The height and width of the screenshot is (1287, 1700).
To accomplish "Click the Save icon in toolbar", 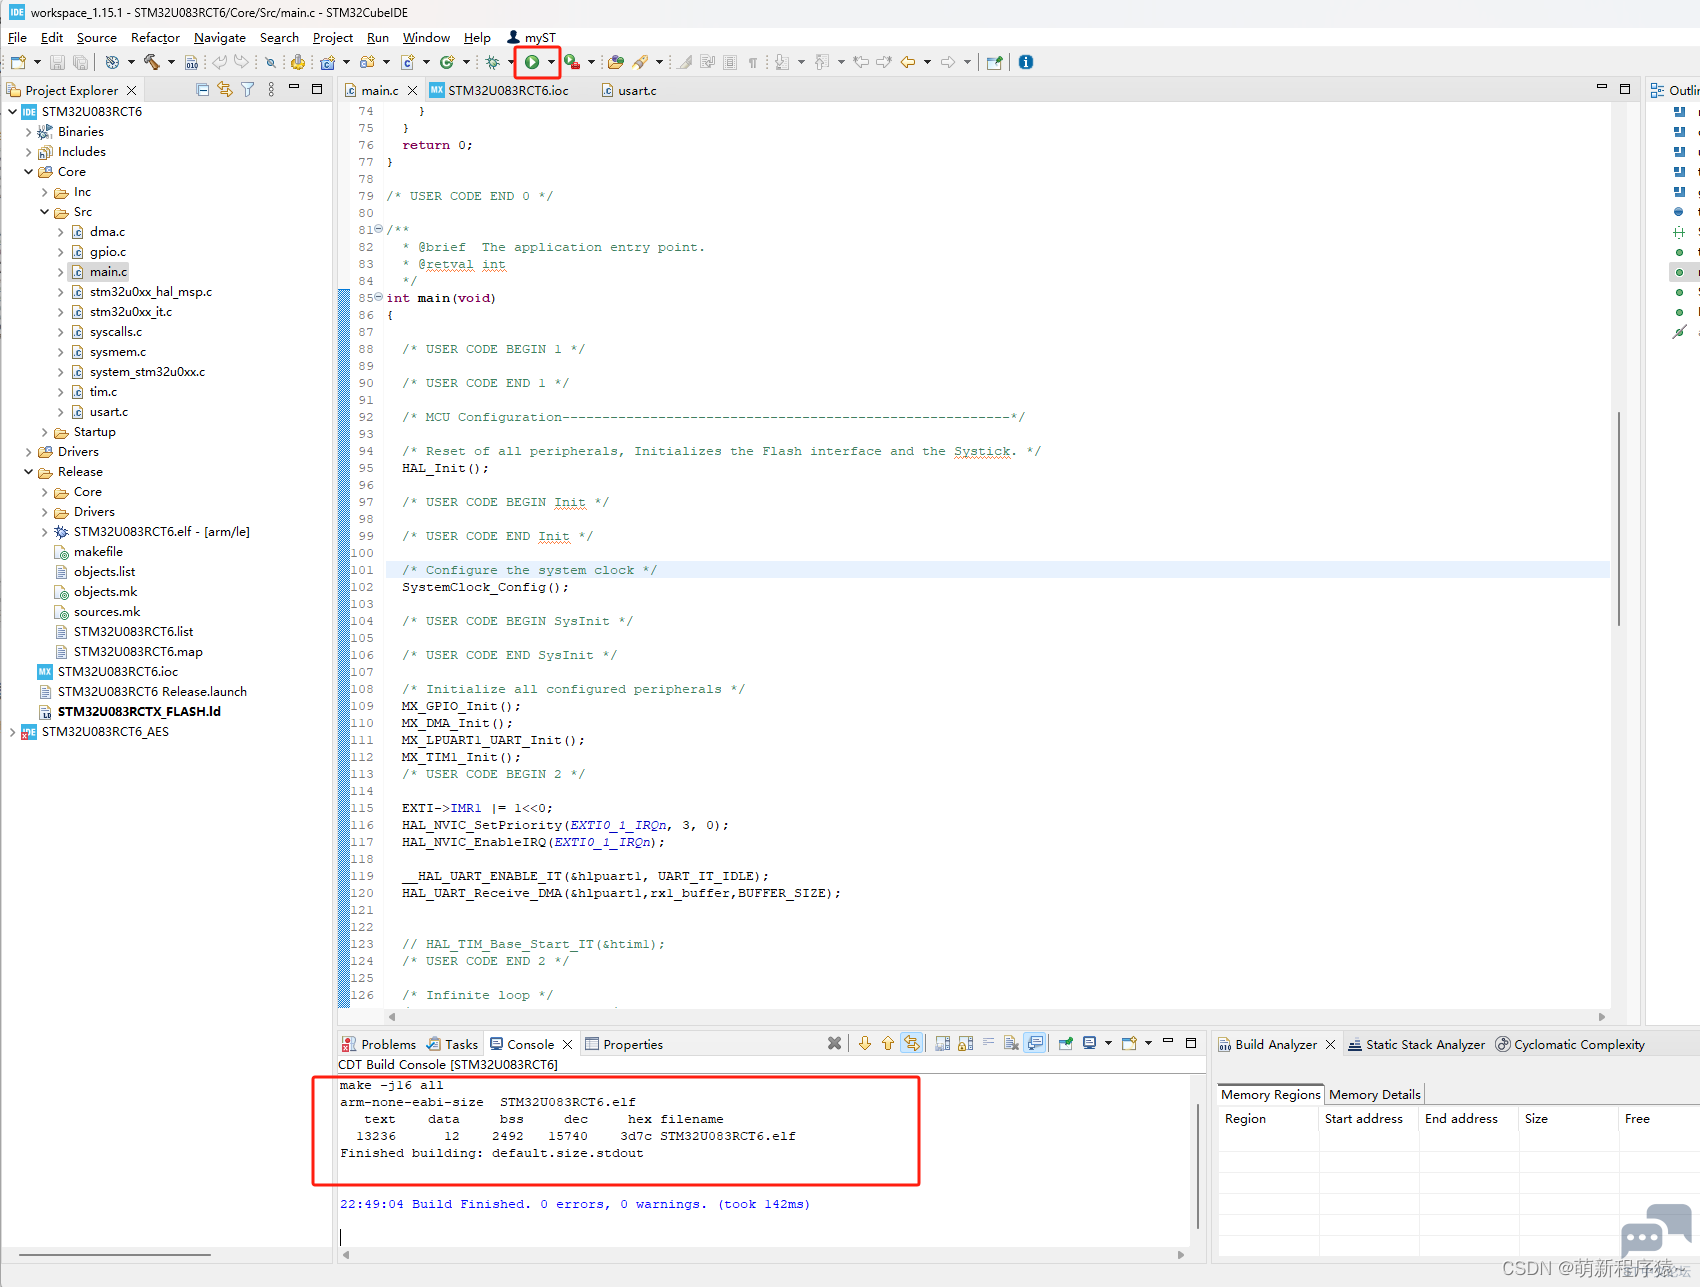I will (x=57, y=62).
